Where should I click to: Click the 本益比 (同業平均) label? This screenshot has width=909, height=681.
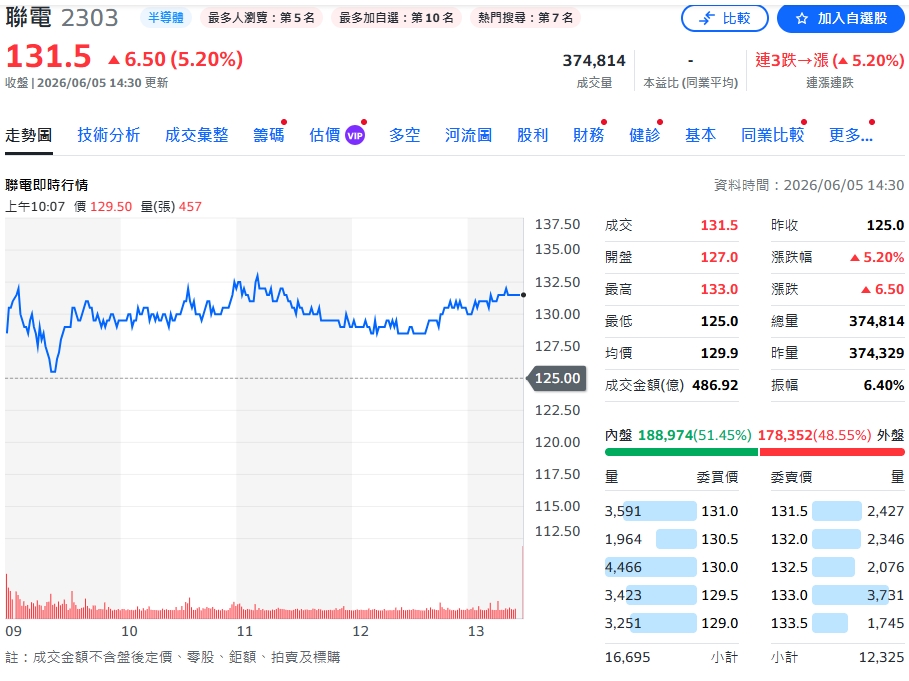(690, 83)
